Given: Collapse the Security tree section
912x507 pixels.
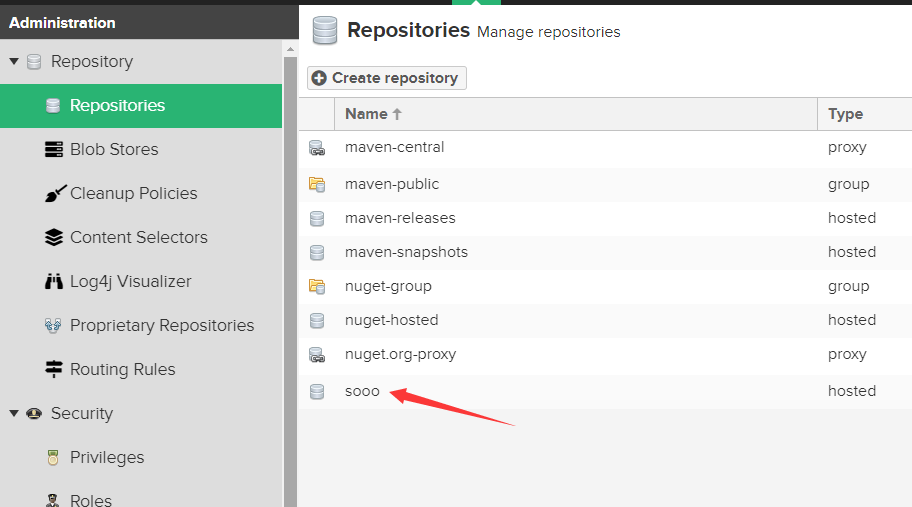Looking at the screenshot, I should (14, 413).
